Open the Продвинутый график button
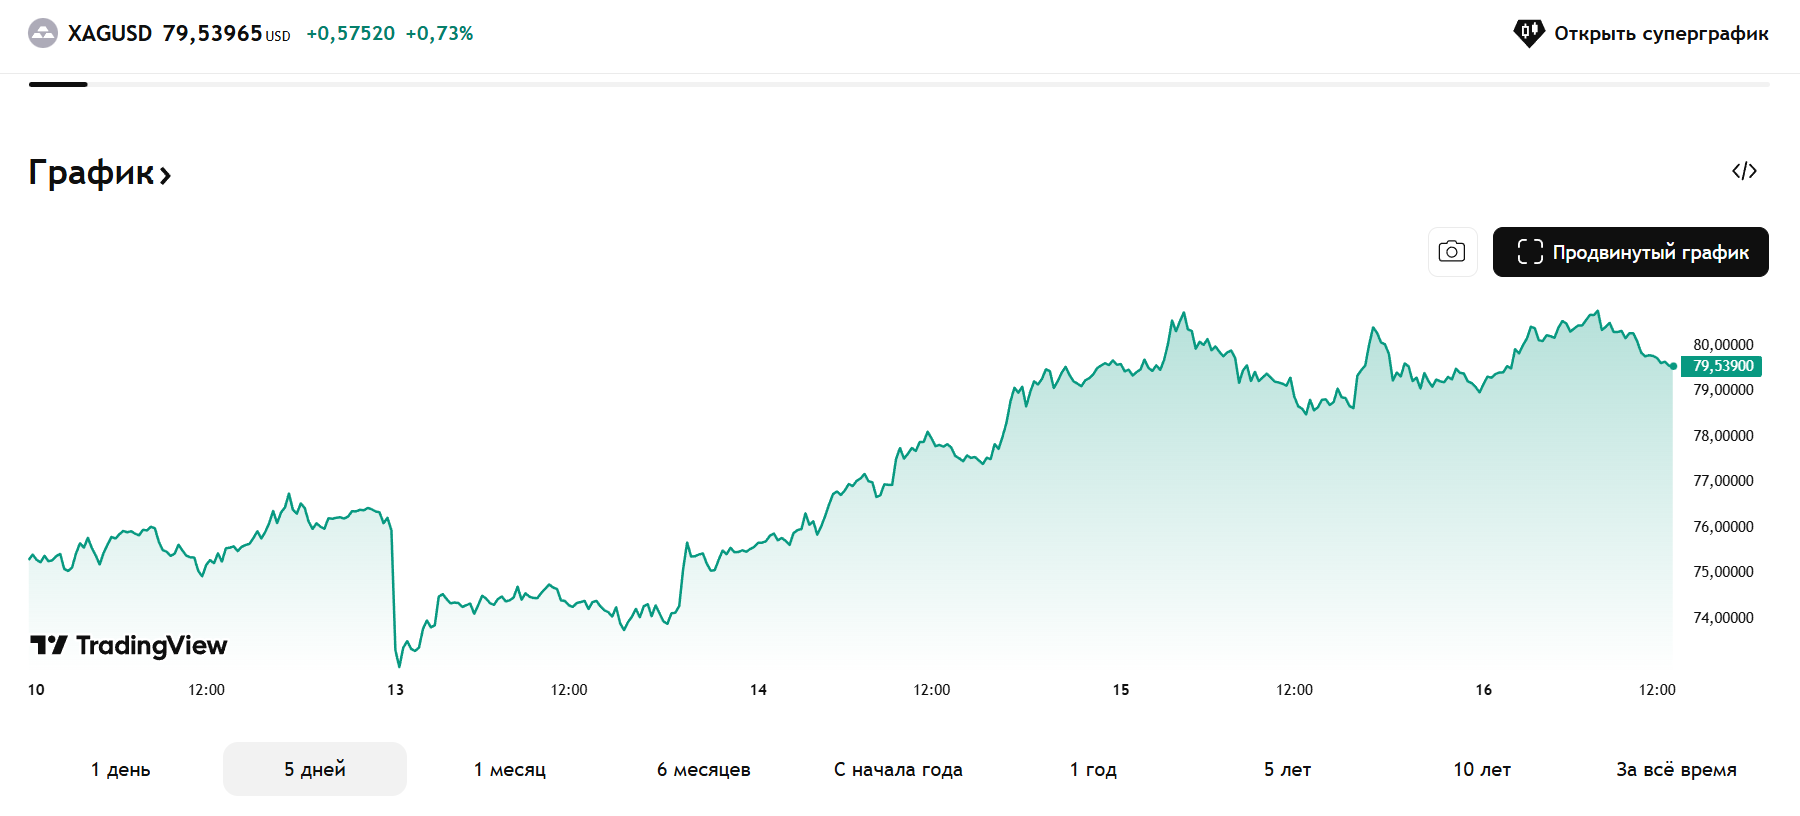Viewport: 1800px width, 816px height. (x=1630, y=252)
